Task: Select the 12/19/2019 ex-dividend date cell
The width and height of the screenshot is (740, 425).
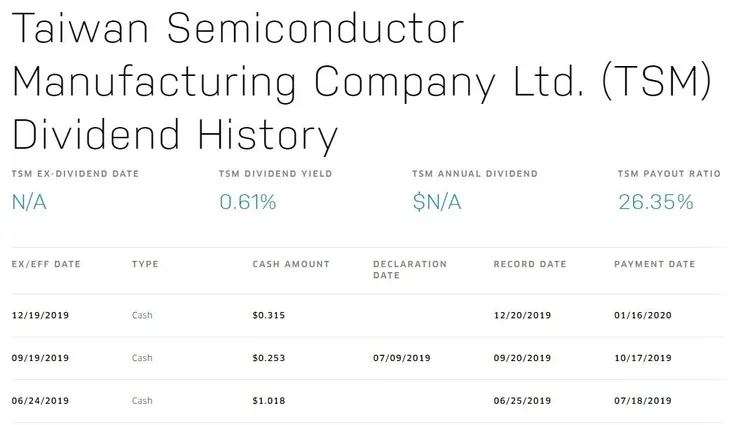Action: [x=40, y=316]
